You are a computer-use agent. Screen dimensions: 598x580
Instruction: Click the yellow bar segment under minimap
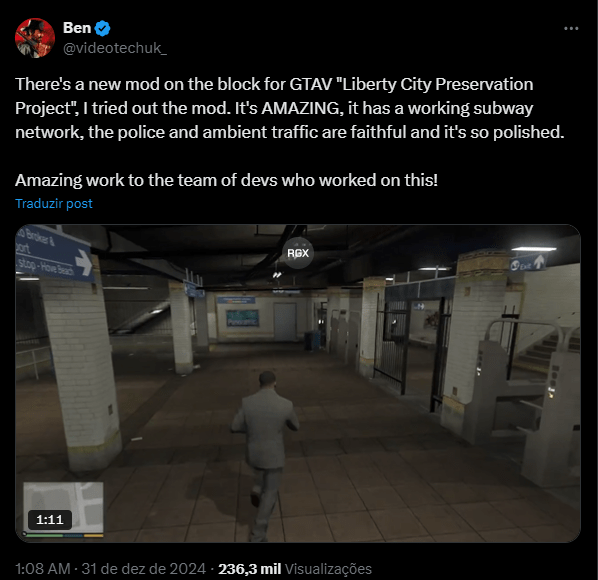point(93,536)
